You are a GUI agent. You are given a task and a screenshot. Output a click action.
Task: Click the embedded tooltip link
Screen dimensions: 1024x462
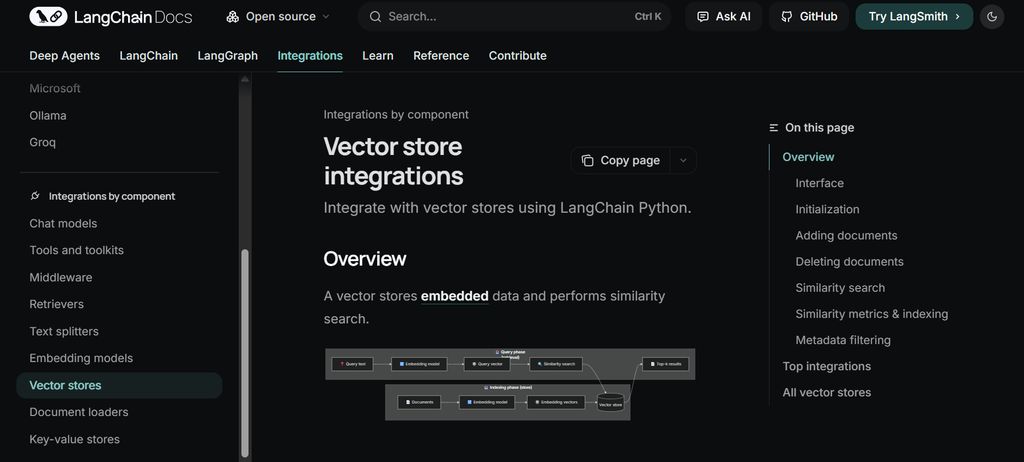click(x=455, y=296)
